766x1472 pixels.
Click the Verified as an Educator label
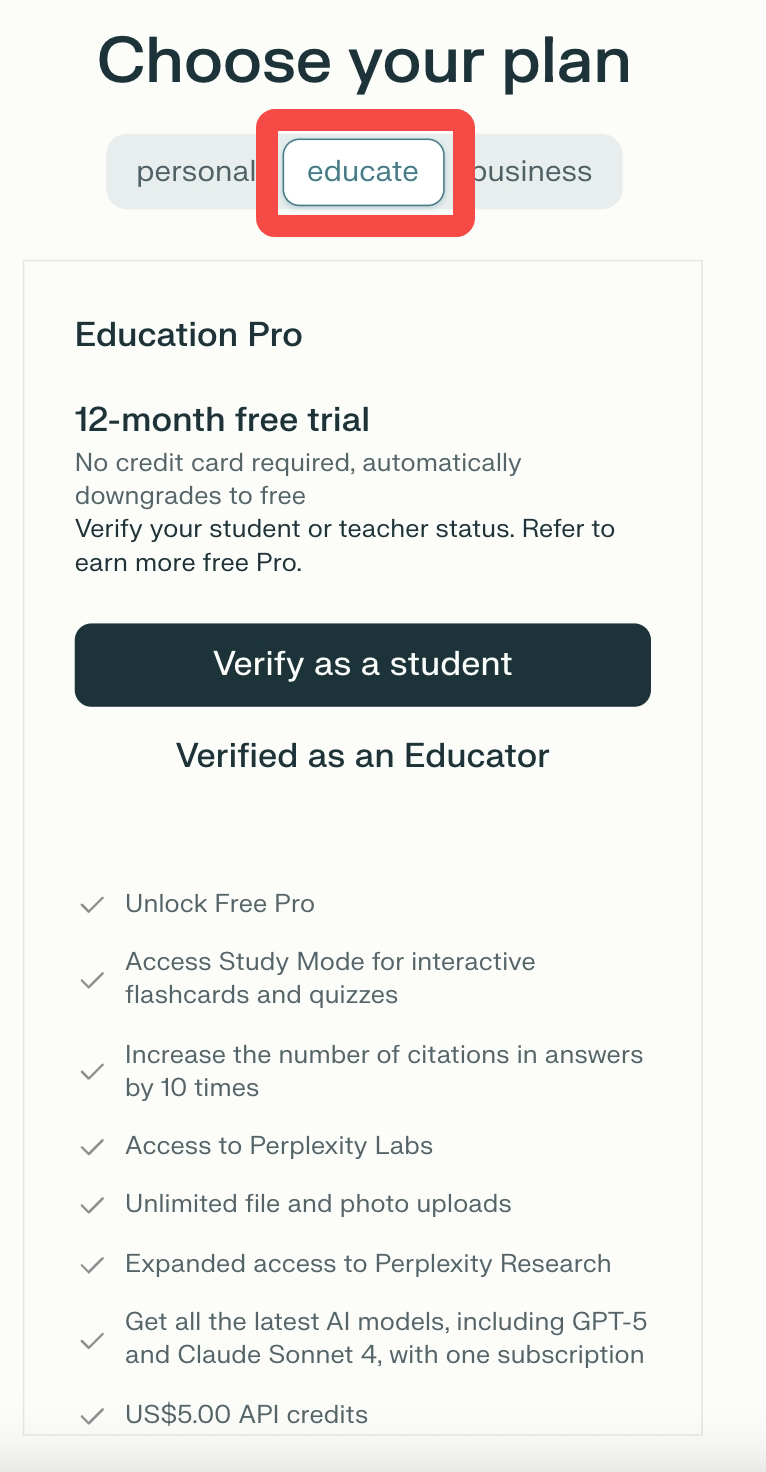pos(363,755)
